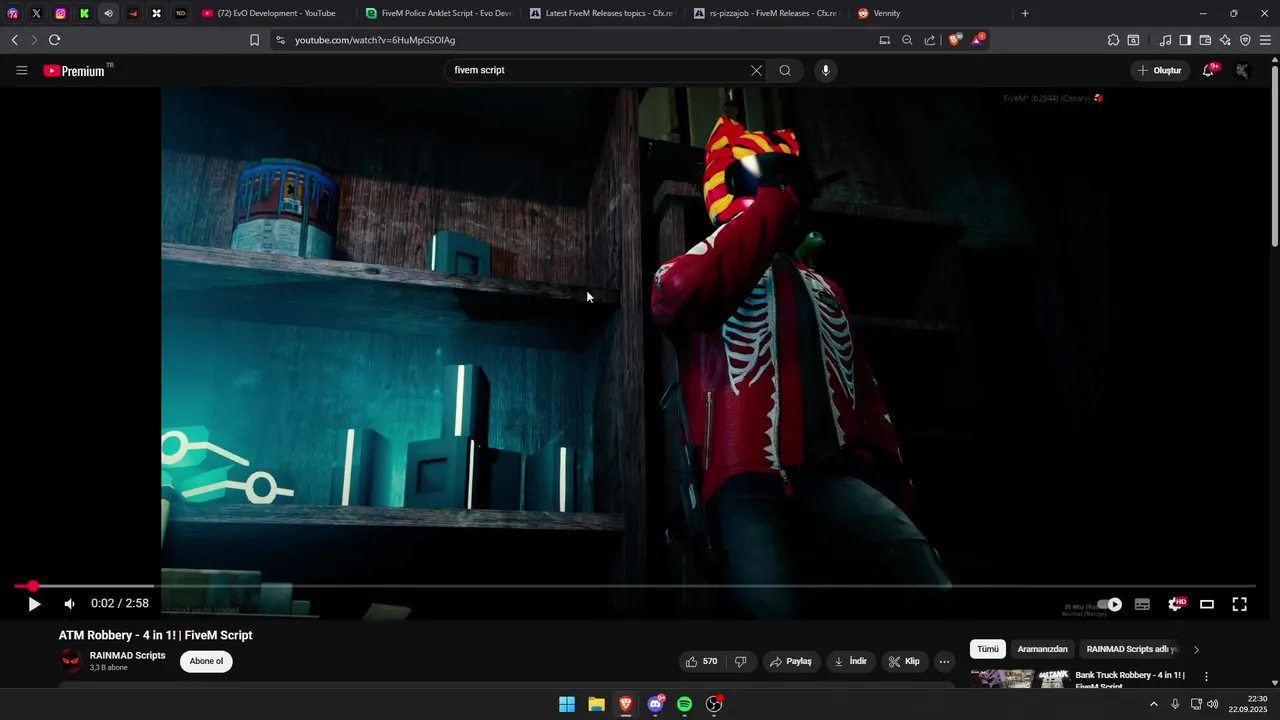The width and height of the screenshot is (1280, 720).
Task: Open Brave playlist music note icon
Action: pos(1165,40)
